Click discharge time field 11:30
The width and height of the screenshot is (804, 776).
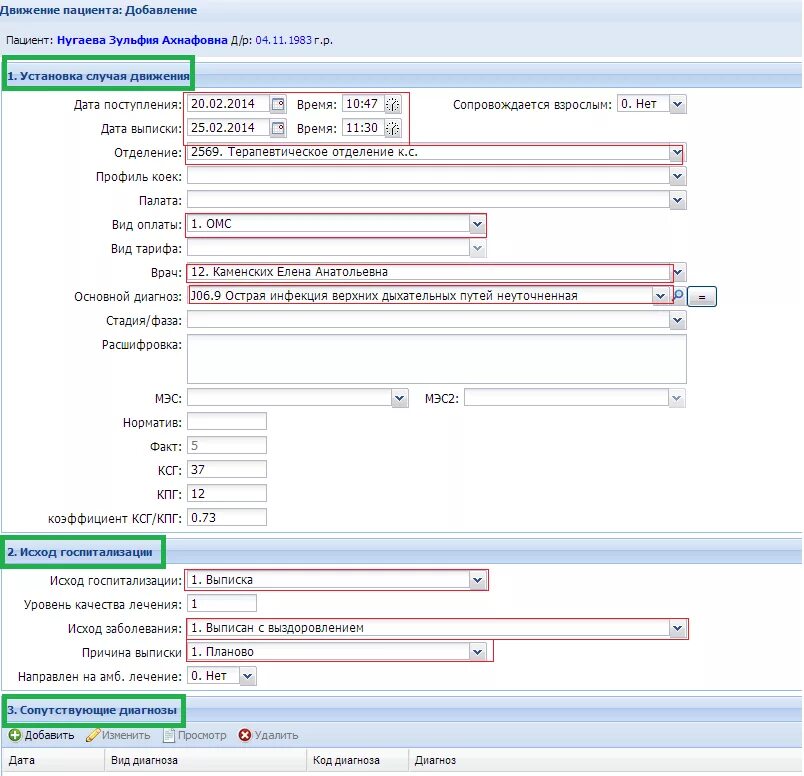364,128
